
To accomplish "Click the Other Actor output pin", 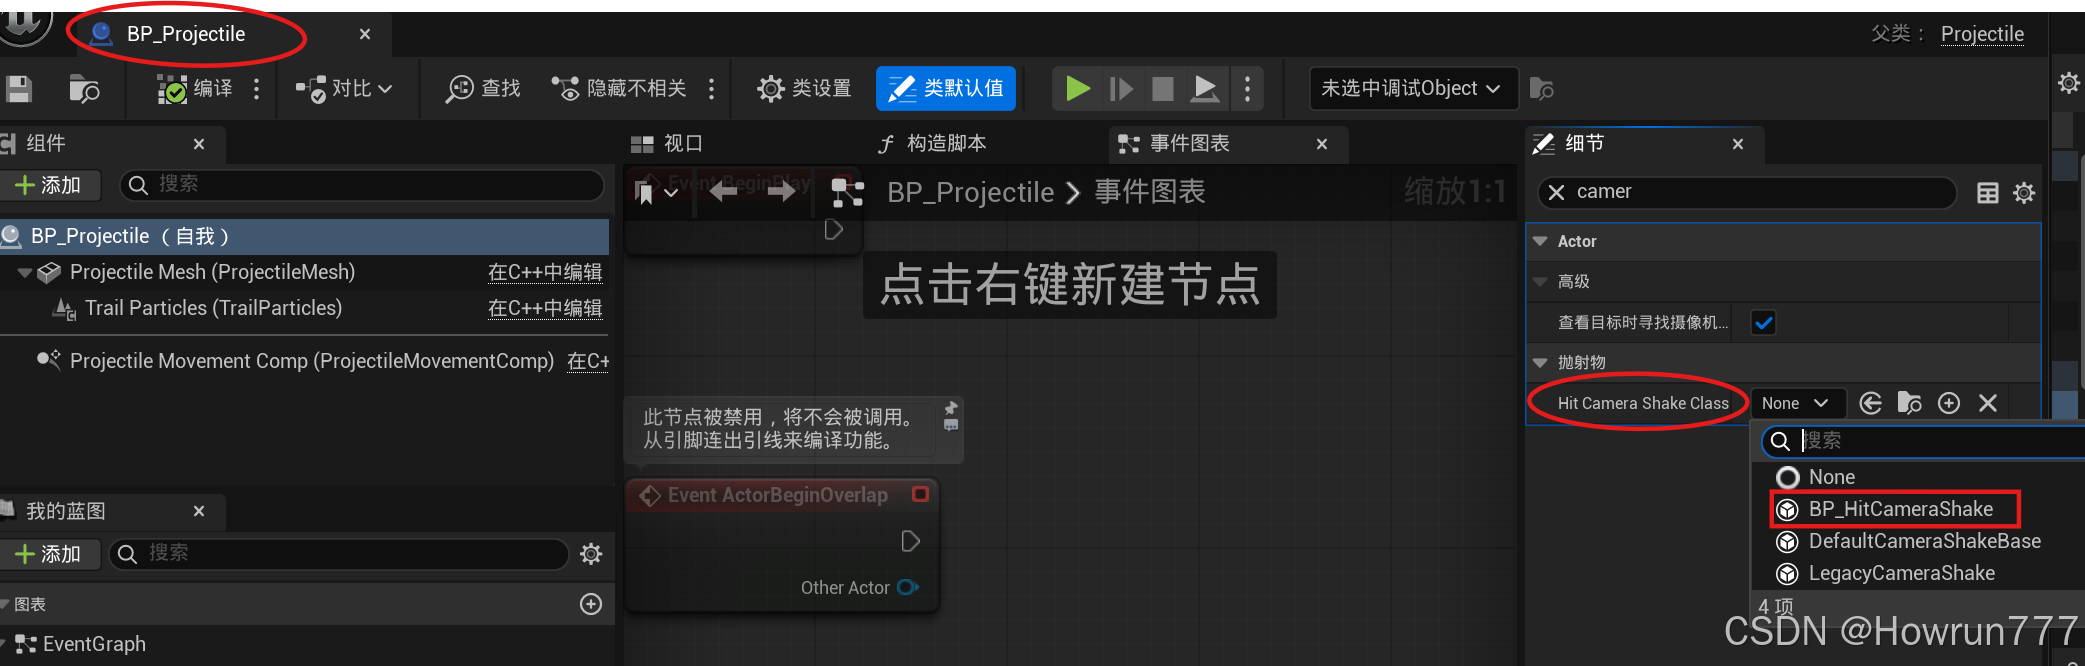I will click(x=908, y=588).
